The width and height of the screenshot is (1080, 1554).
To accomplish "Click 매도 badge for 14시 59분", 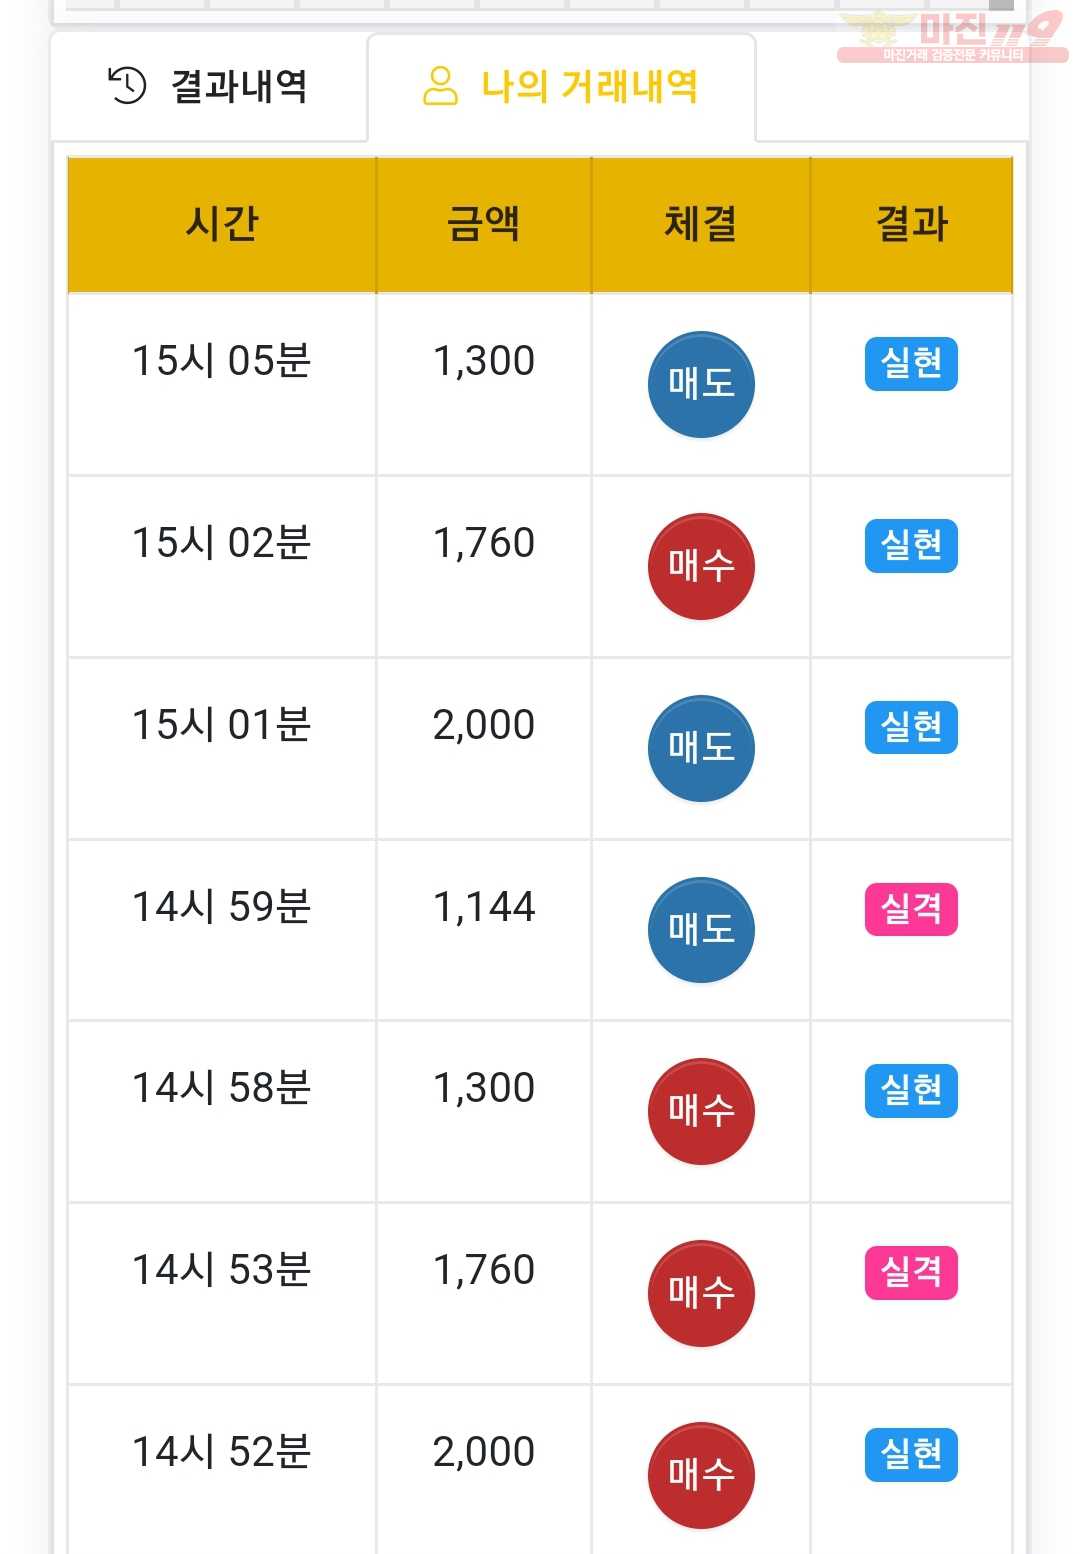I will [701, 930].
